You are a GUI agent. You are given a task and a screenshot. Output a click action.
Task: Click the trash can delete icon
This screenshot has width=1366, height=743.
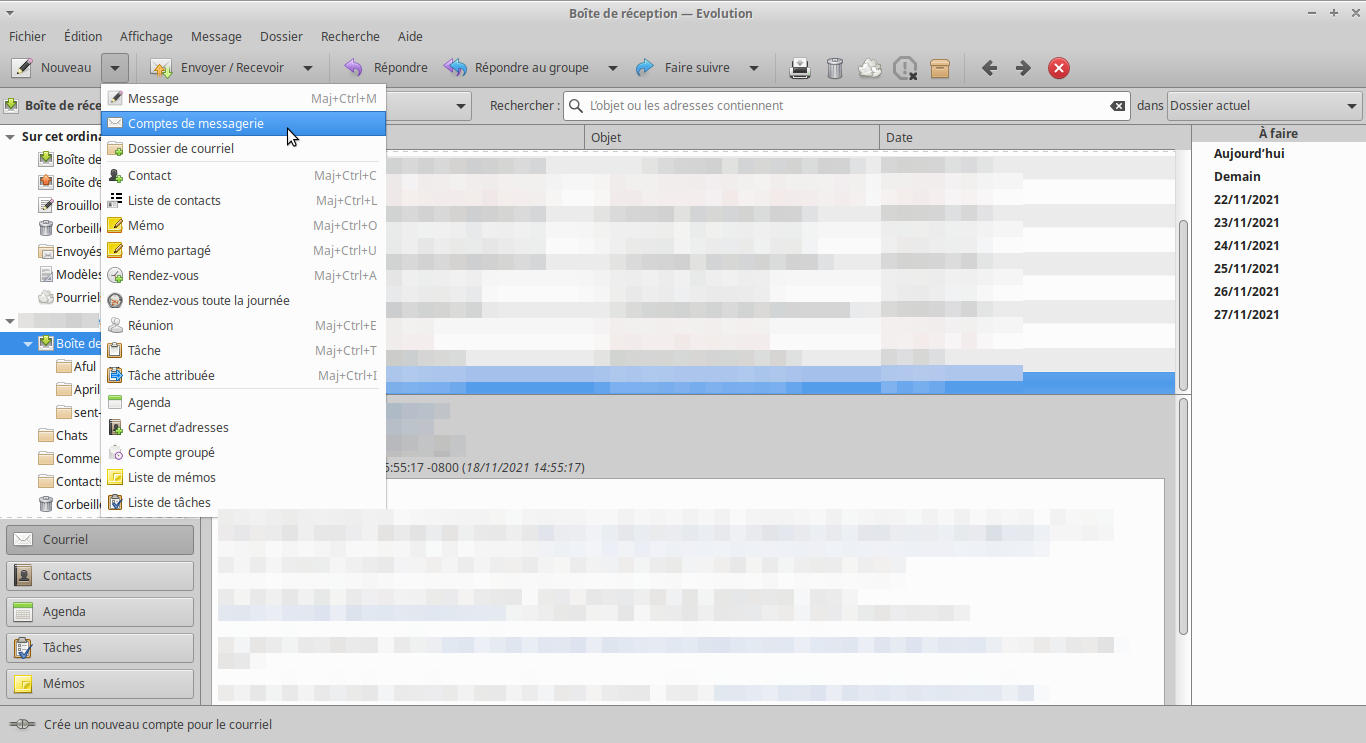[x=835, y=68]
